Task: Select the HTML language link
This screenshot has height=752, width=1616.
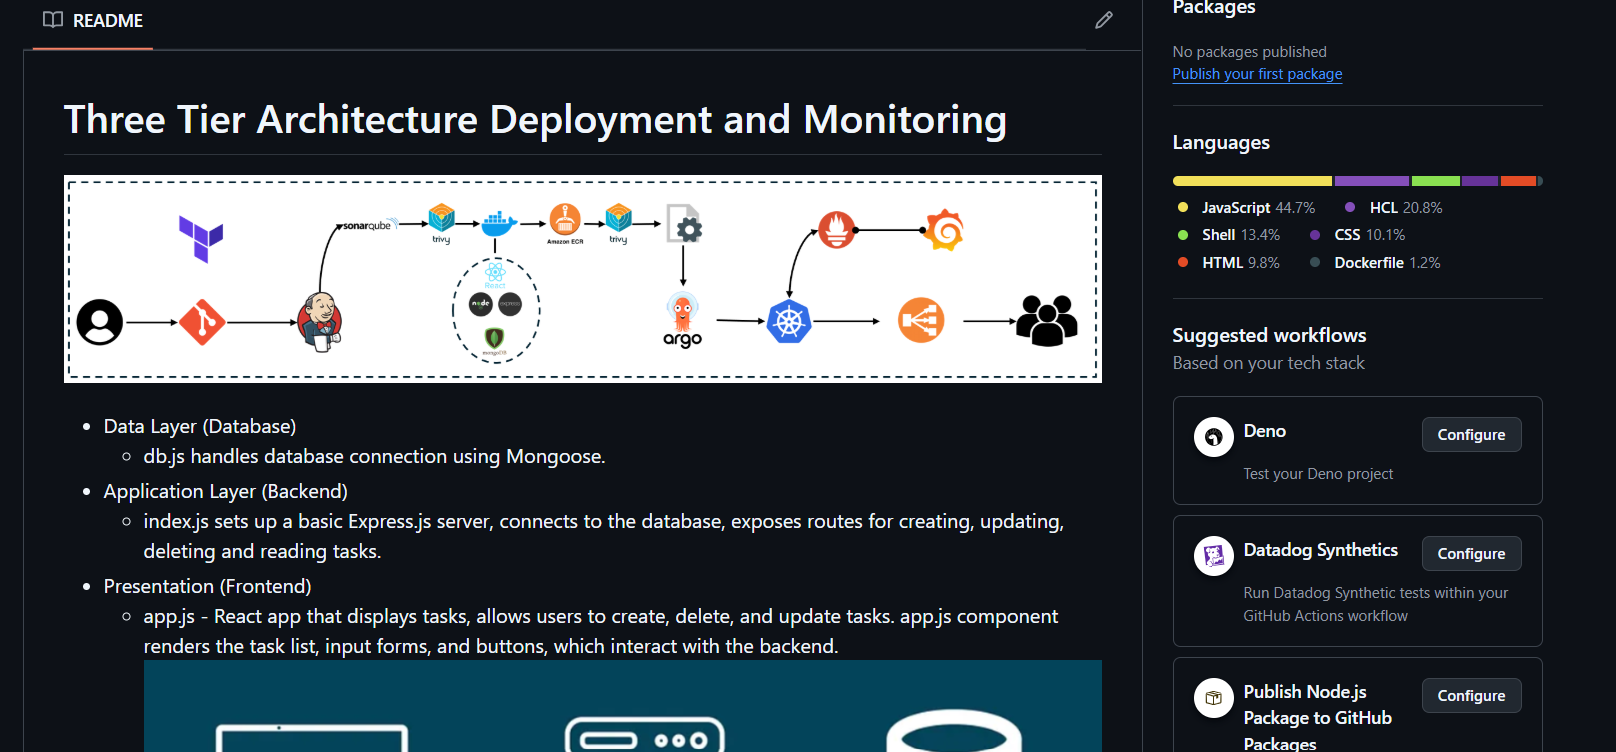Action: pos(1240,263)
